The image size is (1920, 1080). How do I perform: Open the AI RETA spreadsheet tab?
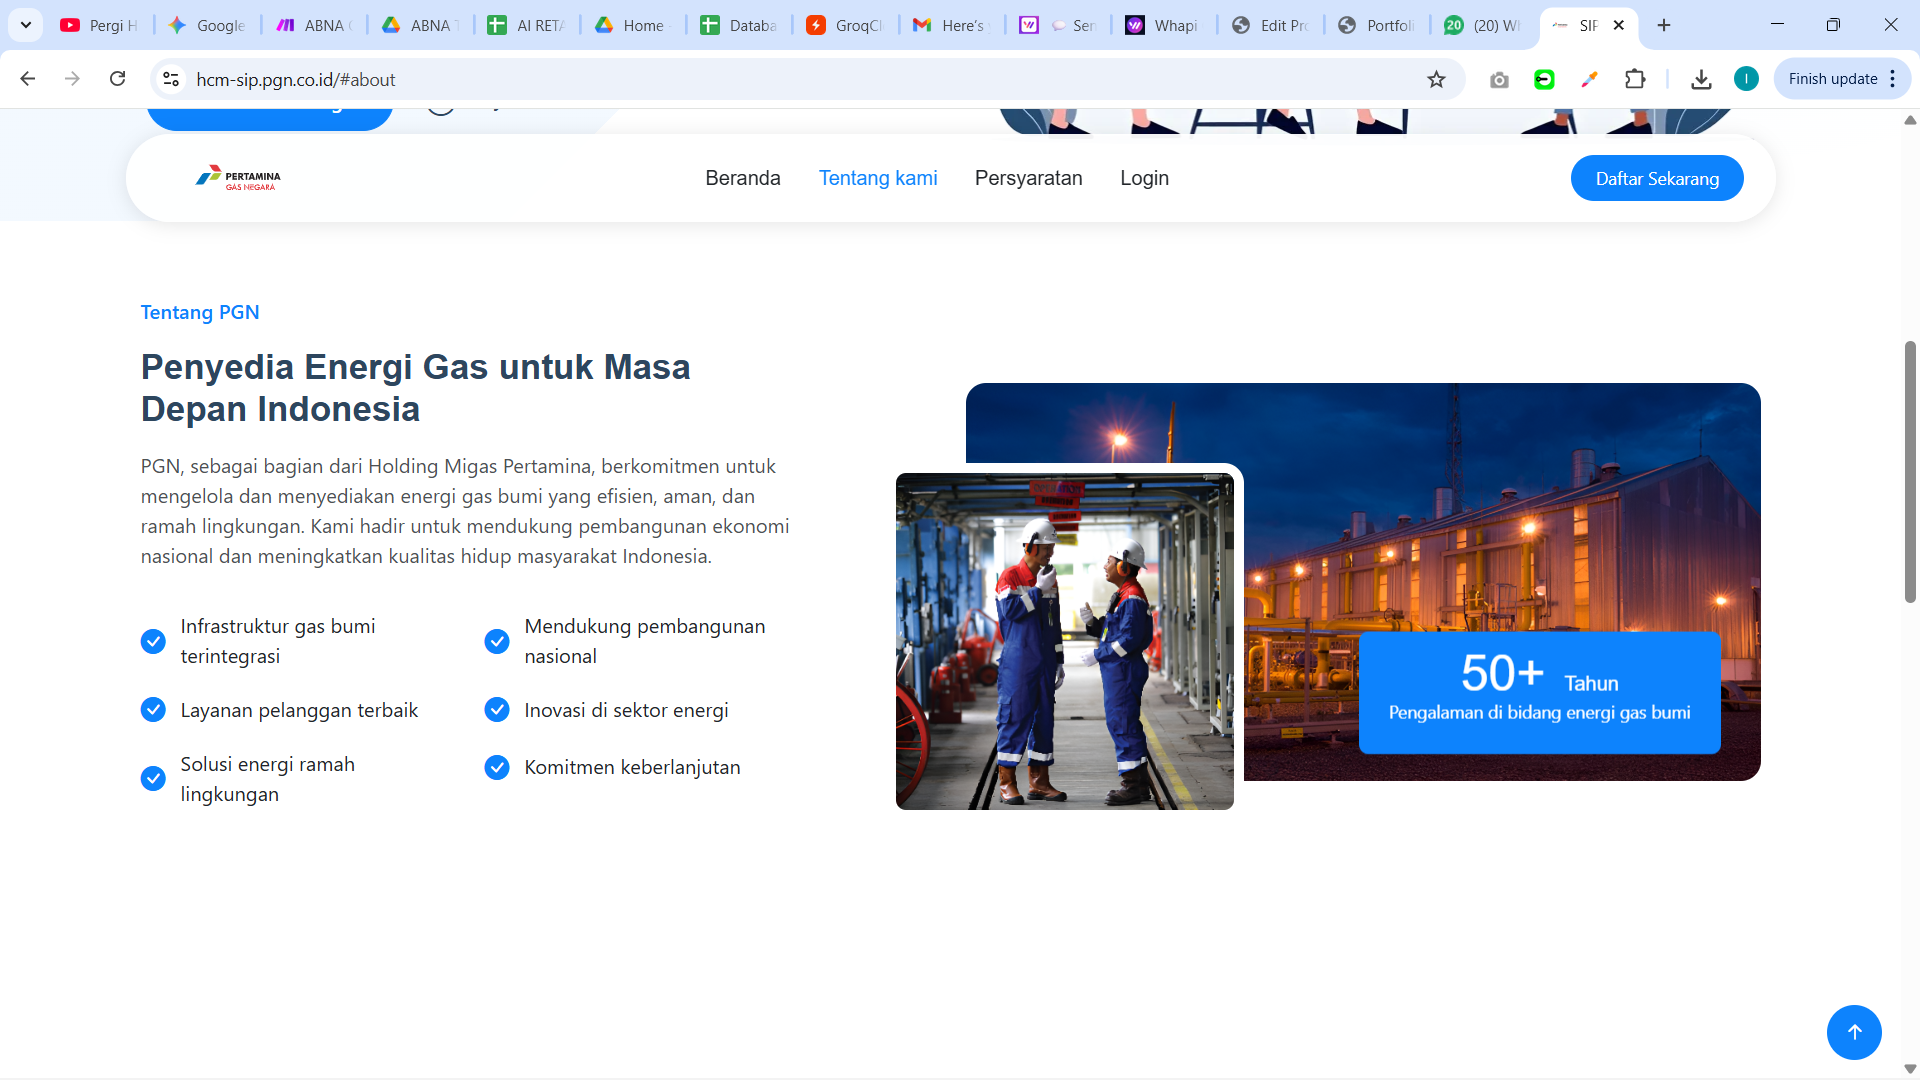point(527,25)
